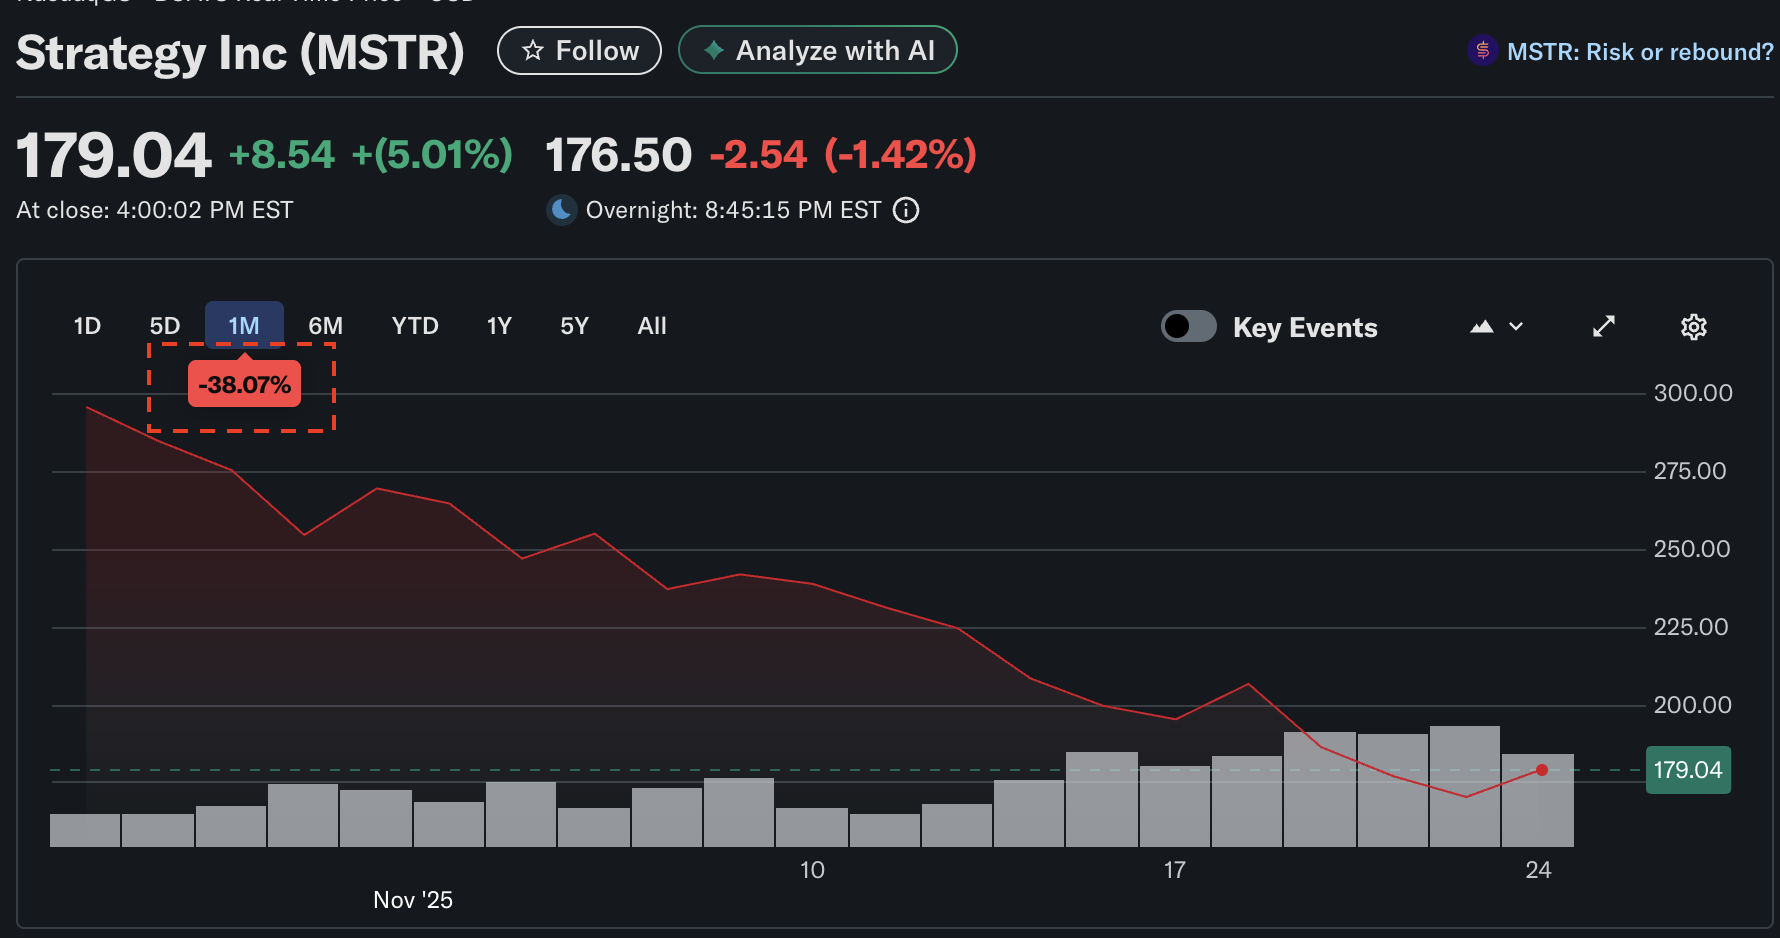This screenshot has height=938, width=1780.
Task: Click the info icon next to Overnight time
Action: (906, 210)
